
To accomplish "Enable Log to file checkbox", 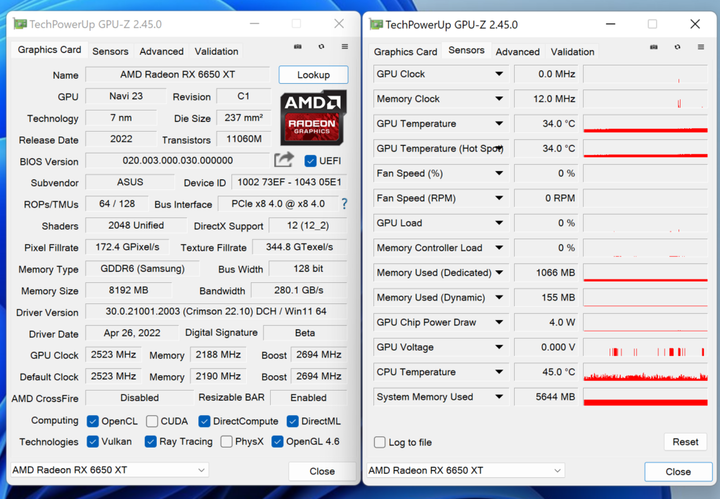I will click(380, 442).
